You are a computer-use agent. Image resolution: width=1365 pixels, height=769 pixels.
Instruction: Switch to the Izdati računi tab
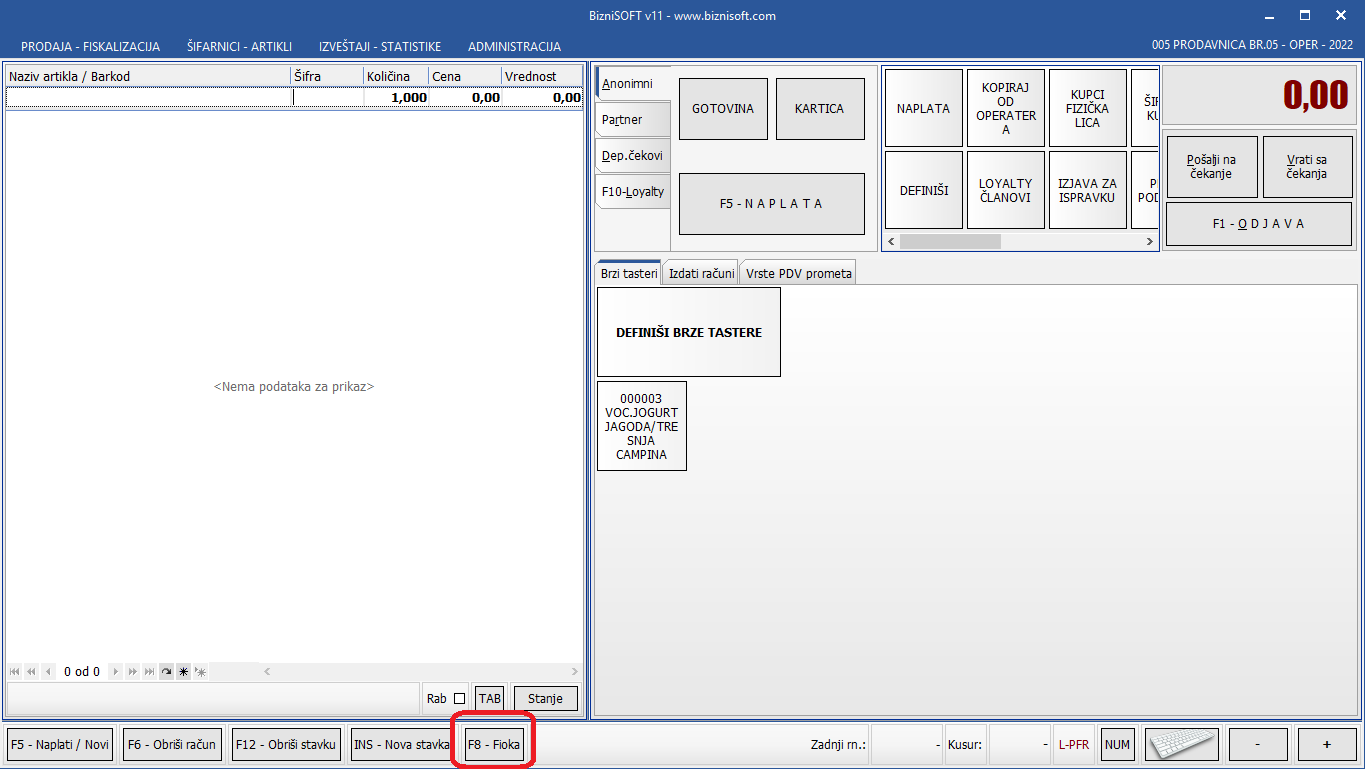point(701,273)
